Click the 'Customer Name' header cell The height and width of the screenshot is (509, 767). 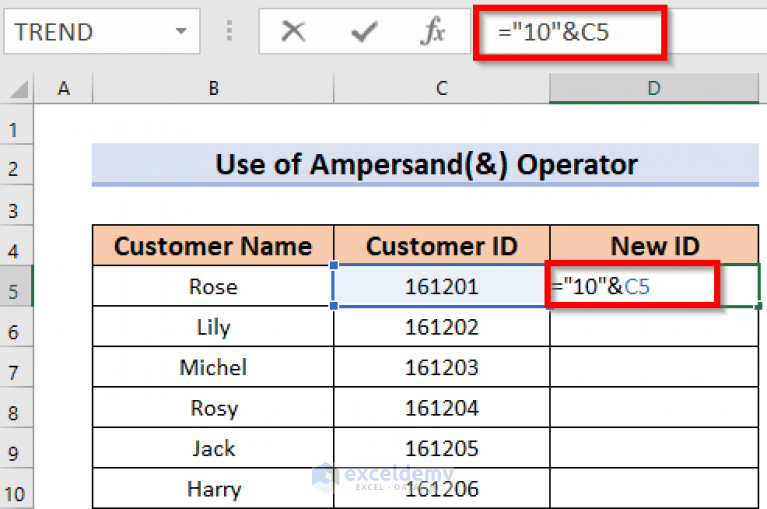pyautogui.click(x=213, y=245)
